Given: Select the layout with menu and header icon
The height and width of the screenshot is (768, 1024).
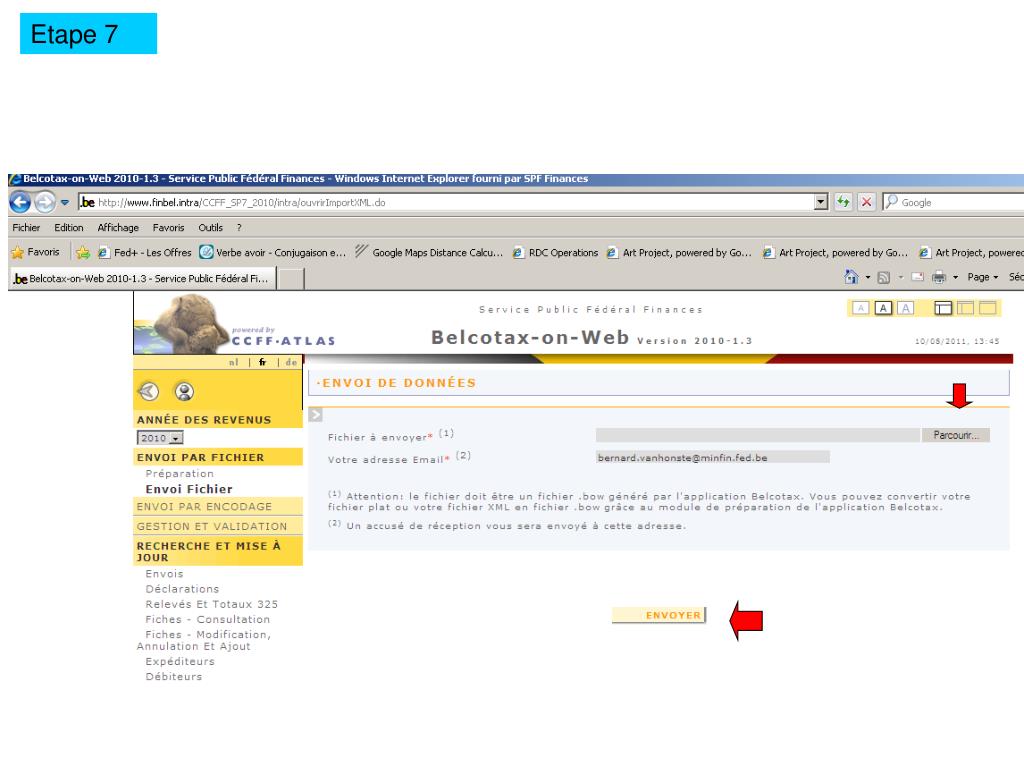Looking at the screenshot, I should (x=943, y=308).
